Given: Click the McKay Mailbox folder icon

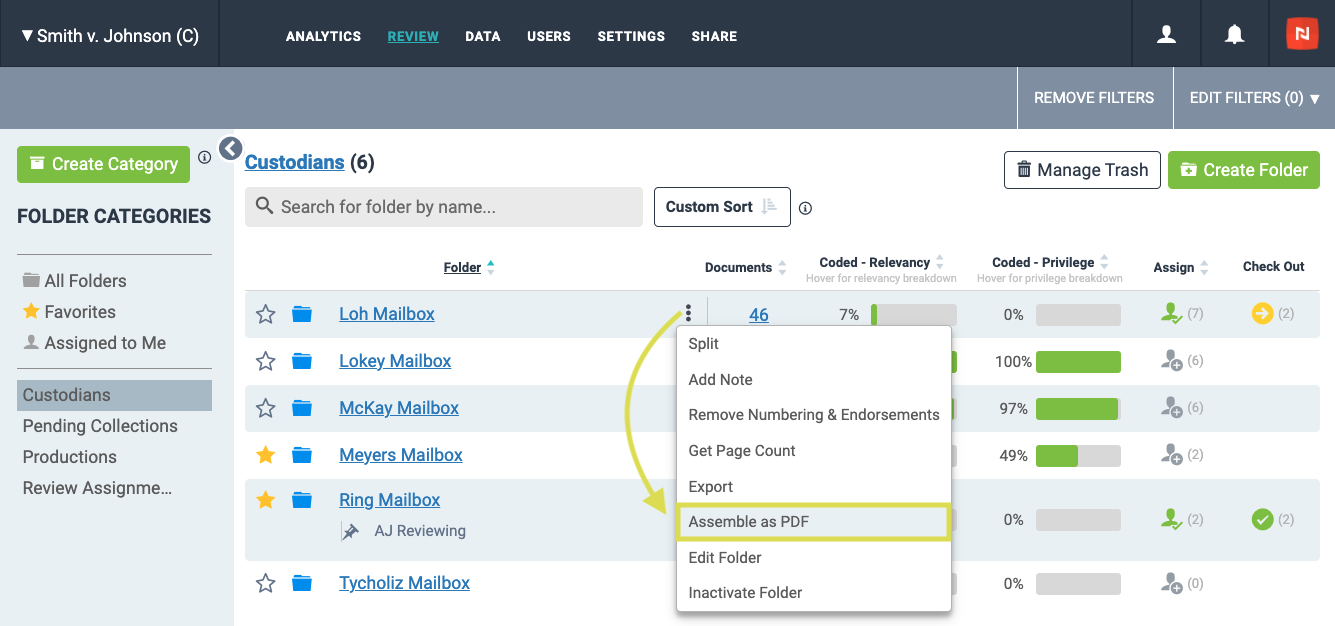Looking at the screenshot, I should point(302,408).
